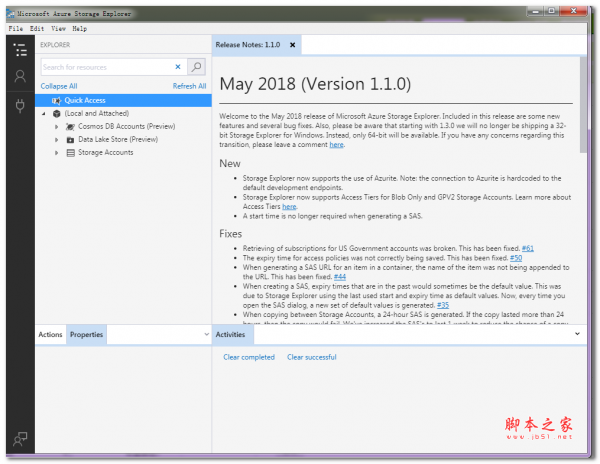600x464 pixels.
Task: Click the Cosmos DB Accounts icon
Action: point(70,127)
